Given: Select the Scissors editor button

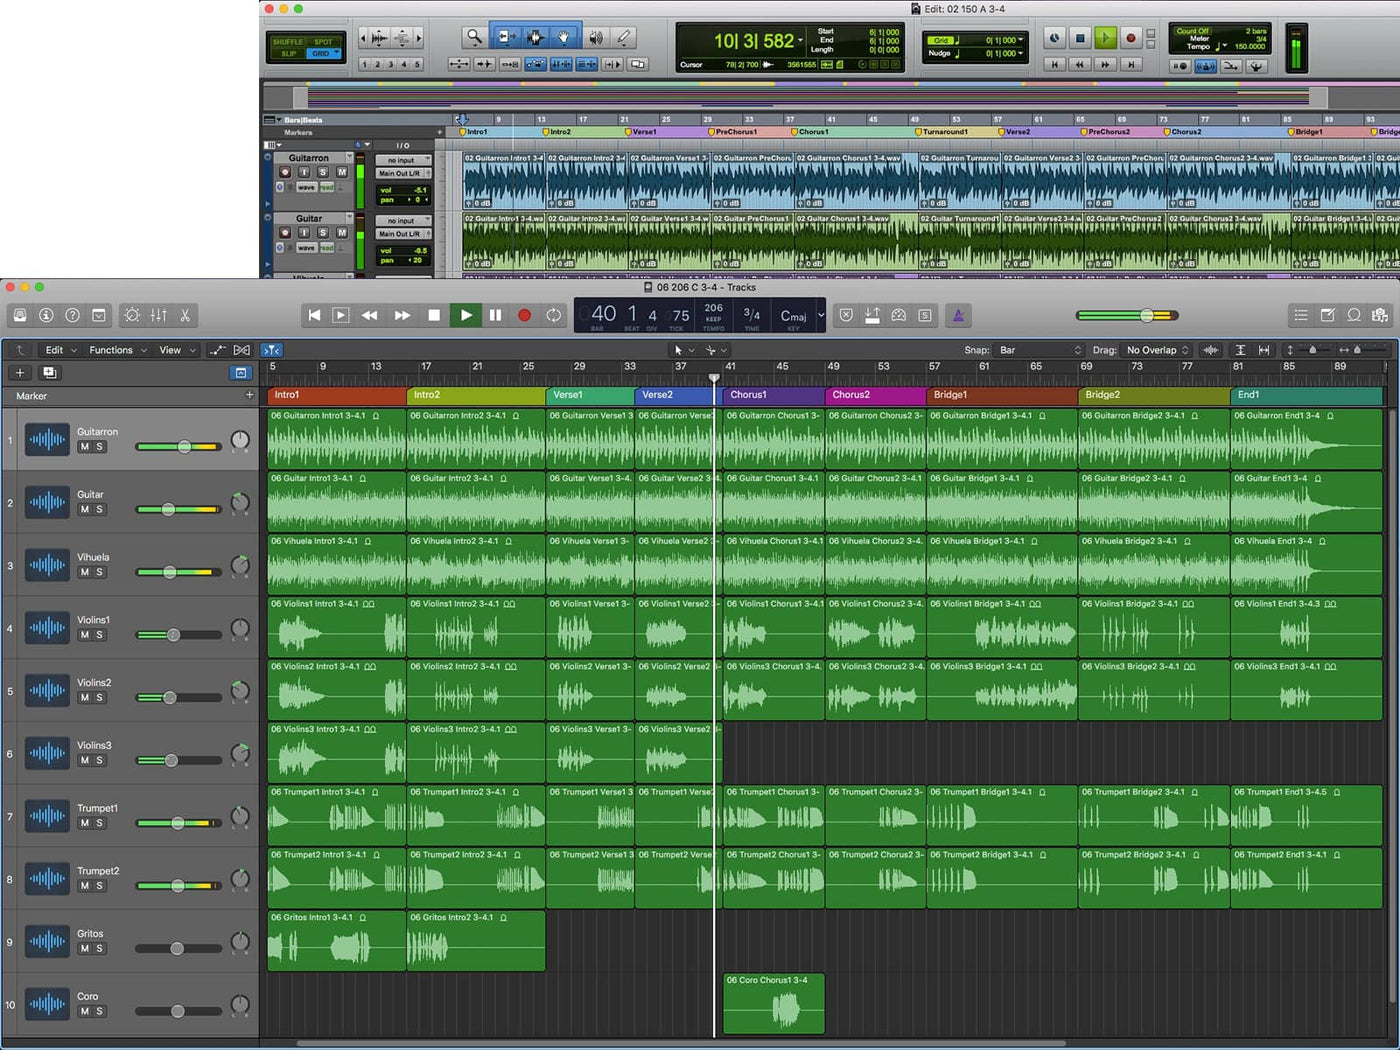Looking at the screenshot, I should click(x=185, y=315).
